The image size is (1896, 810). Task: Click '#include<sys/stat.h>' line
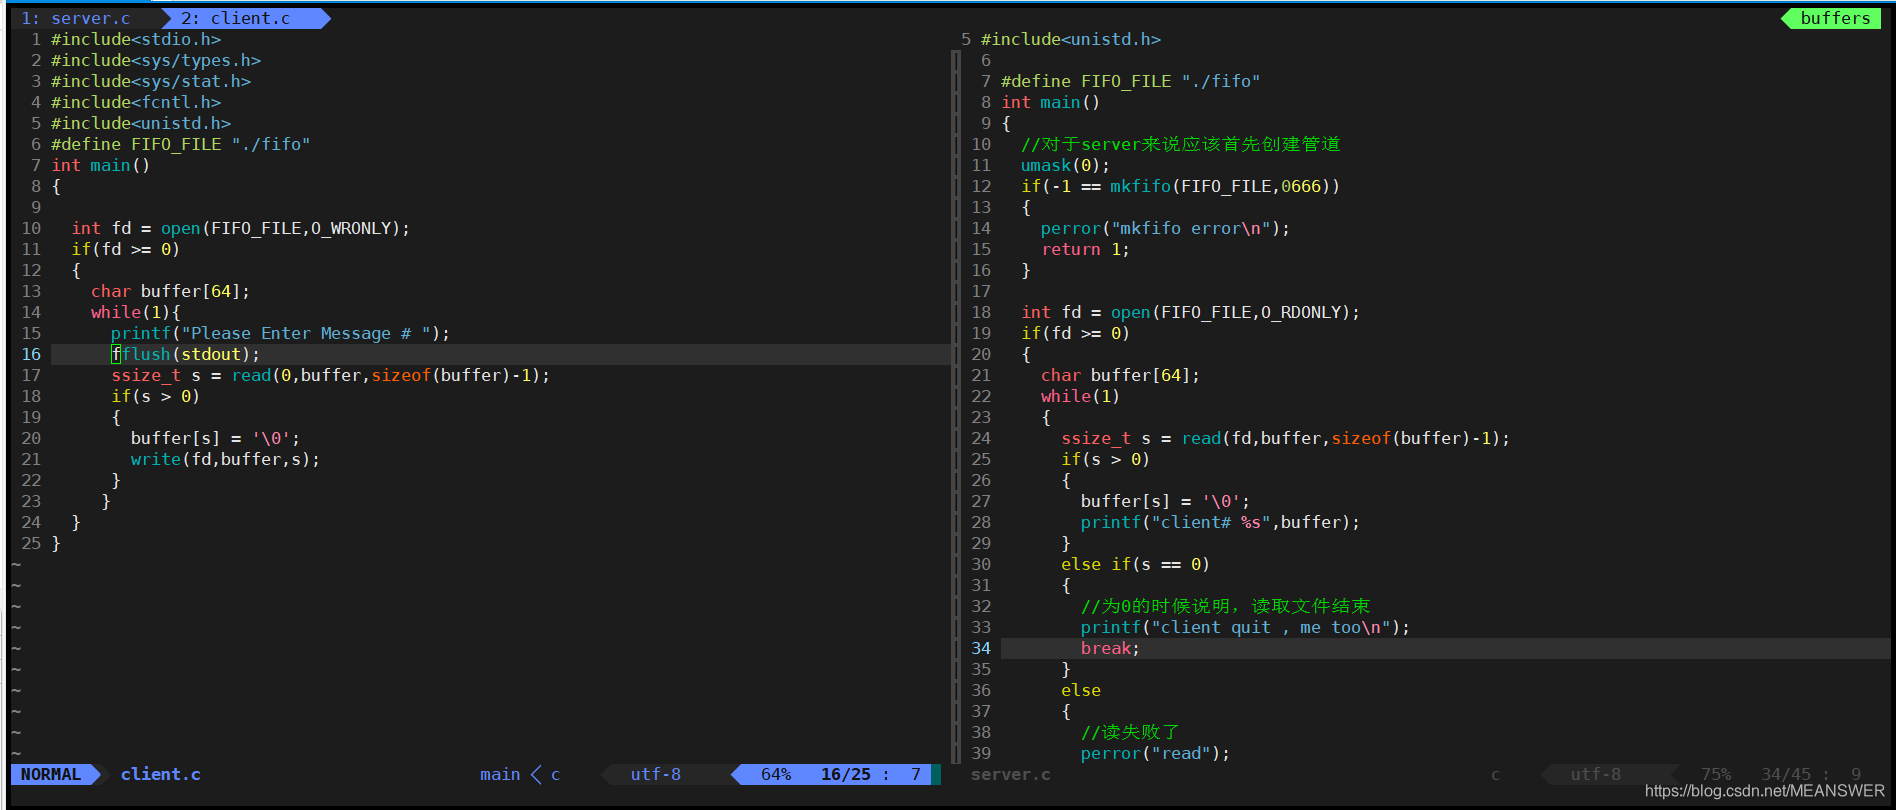151,81
